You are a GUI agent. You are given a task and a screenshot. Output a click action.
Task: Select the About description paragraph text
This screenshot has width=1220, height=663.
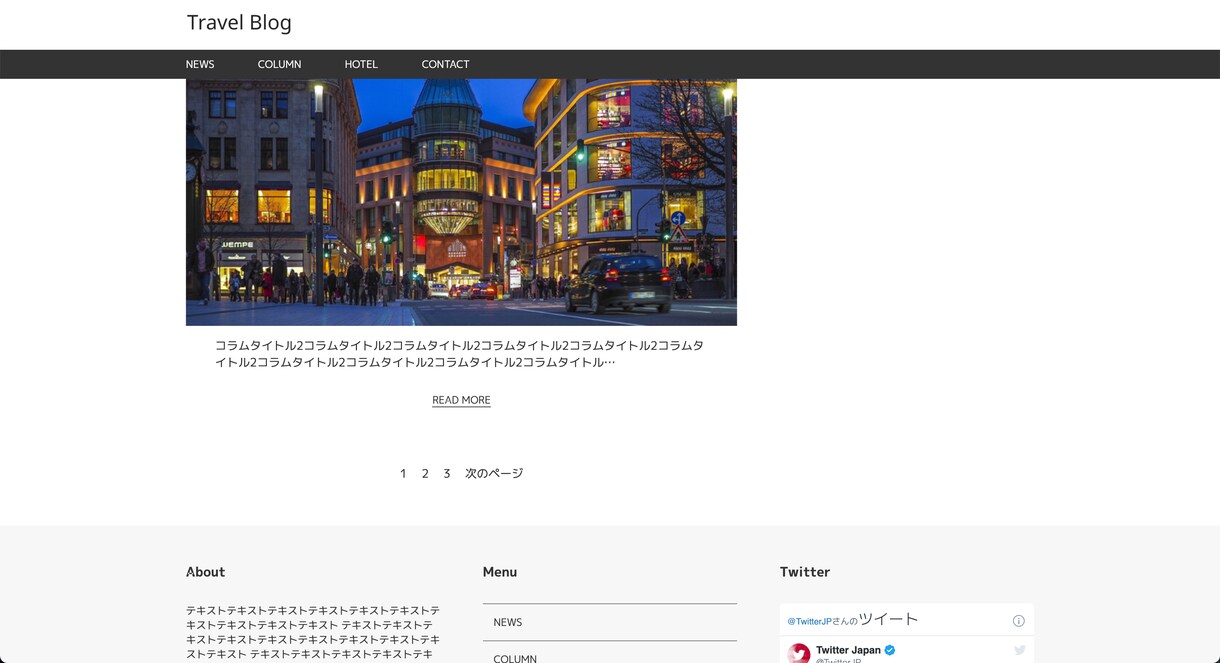pyautogui.click(x=313, y=632)
